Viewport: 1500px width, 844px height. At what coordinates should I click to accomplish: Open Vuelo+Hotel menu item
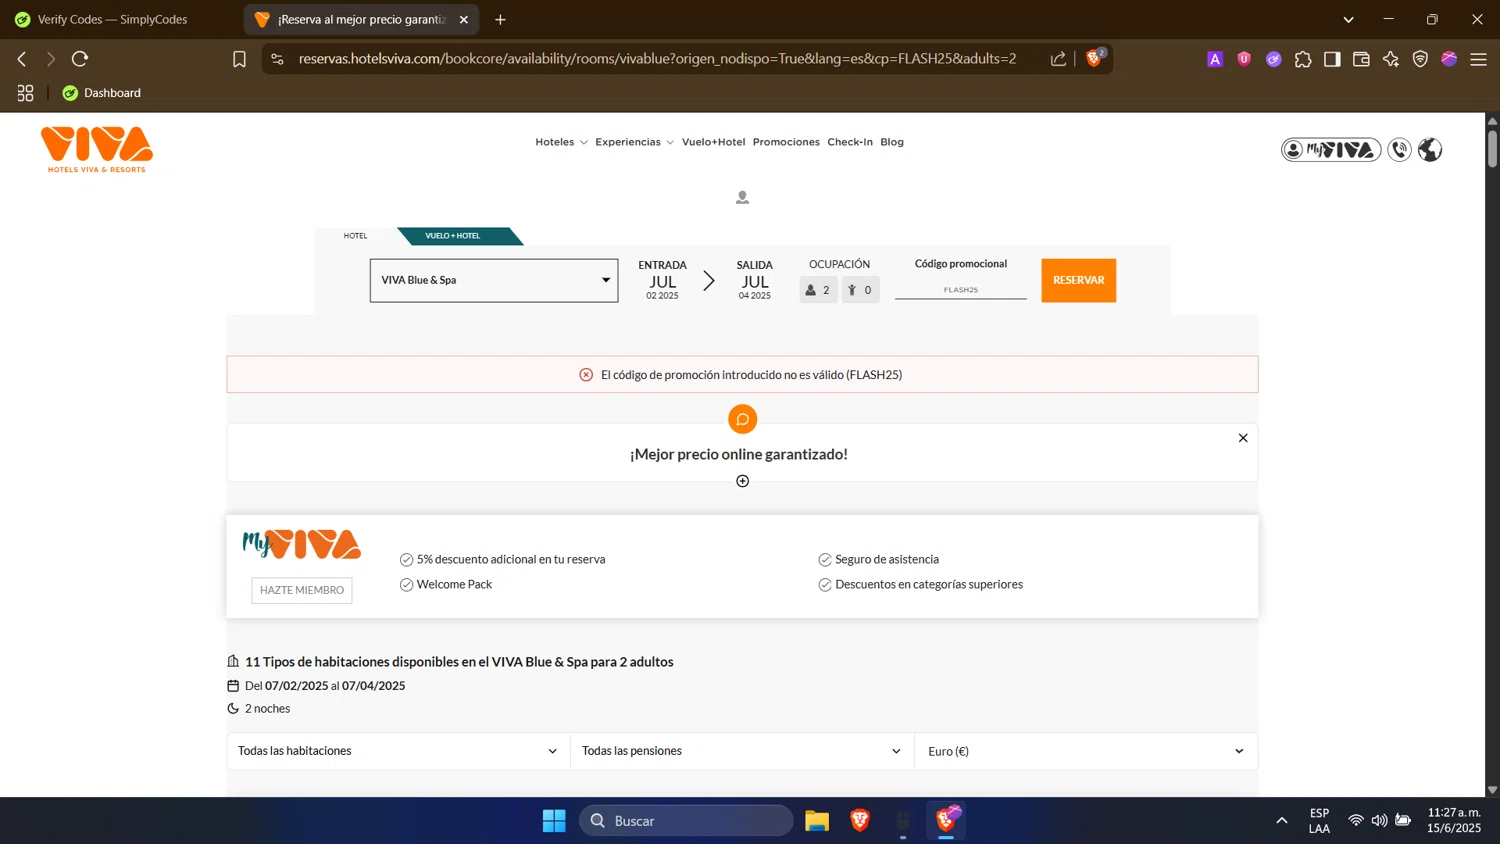click(713, 142)
